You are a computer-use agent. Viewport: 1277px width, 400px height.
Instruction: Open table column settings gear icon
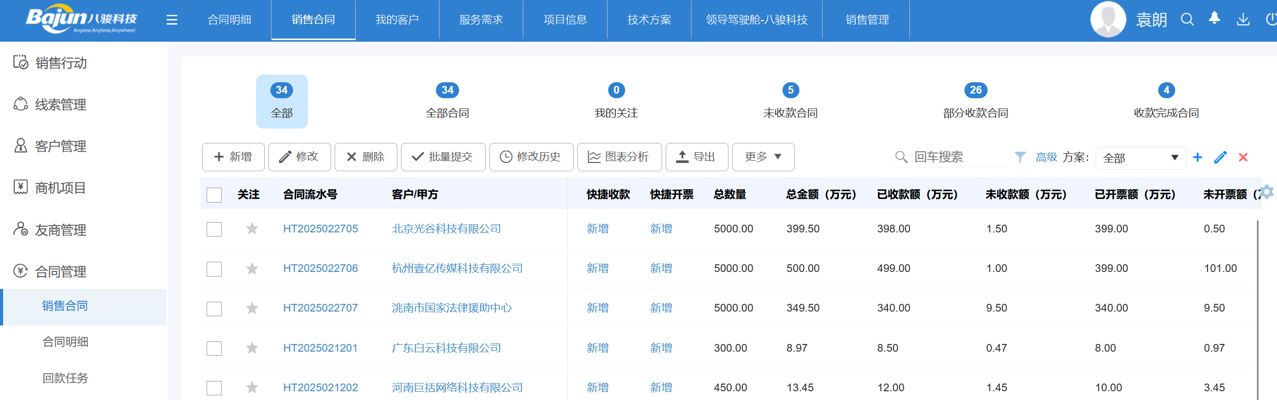tap(1266, 192)
